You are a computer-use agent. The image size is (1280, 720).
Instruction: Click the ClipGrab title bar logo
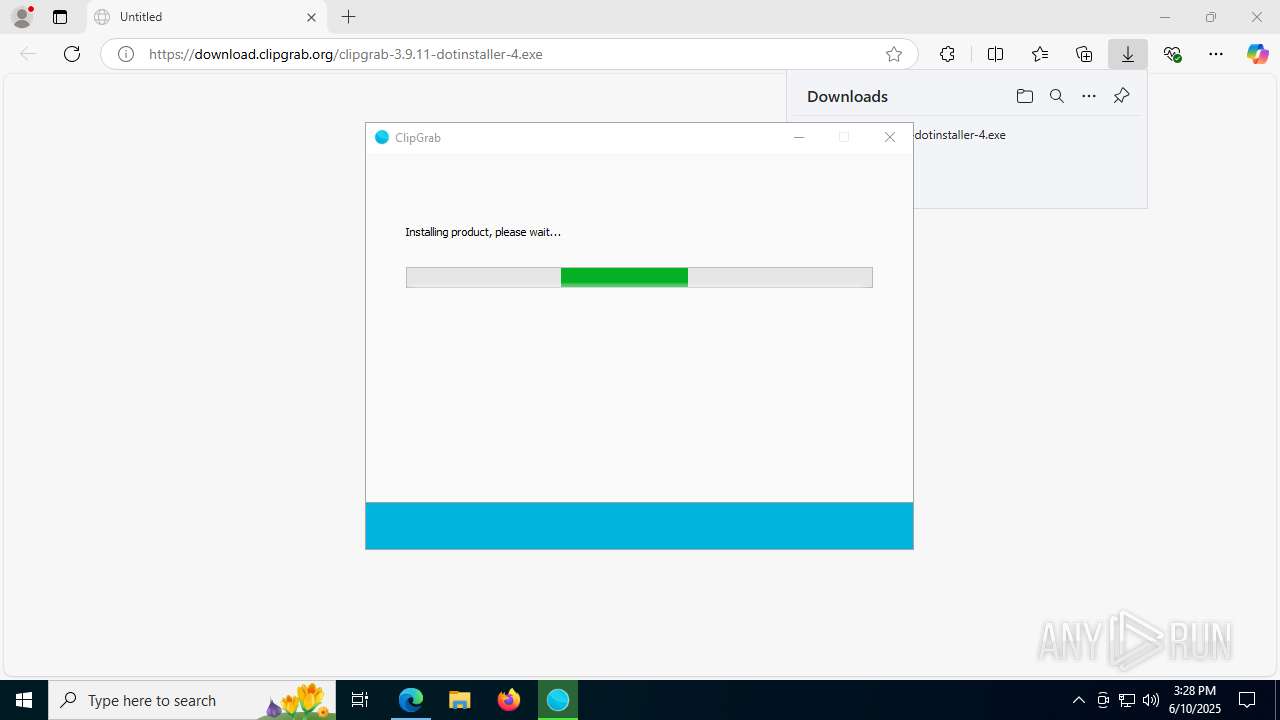(381, 138)
